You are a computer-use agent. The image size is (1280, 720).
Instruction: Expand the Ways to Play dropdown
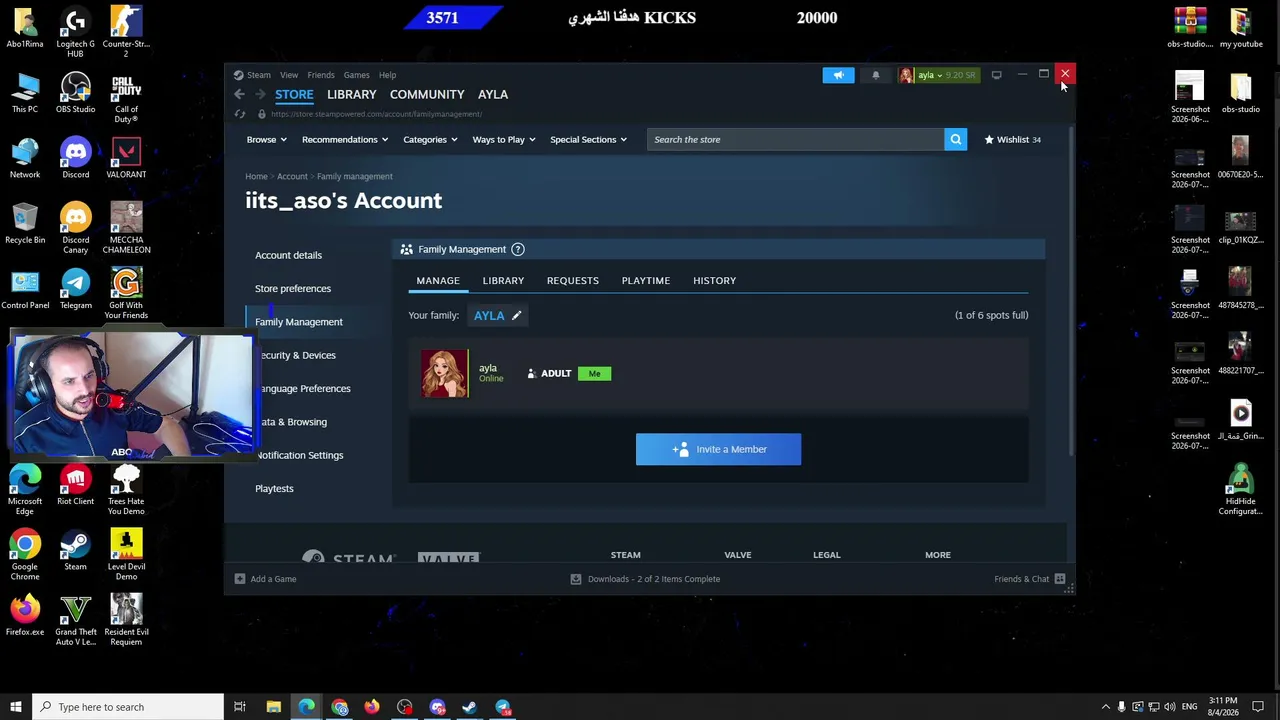point(503,140)
